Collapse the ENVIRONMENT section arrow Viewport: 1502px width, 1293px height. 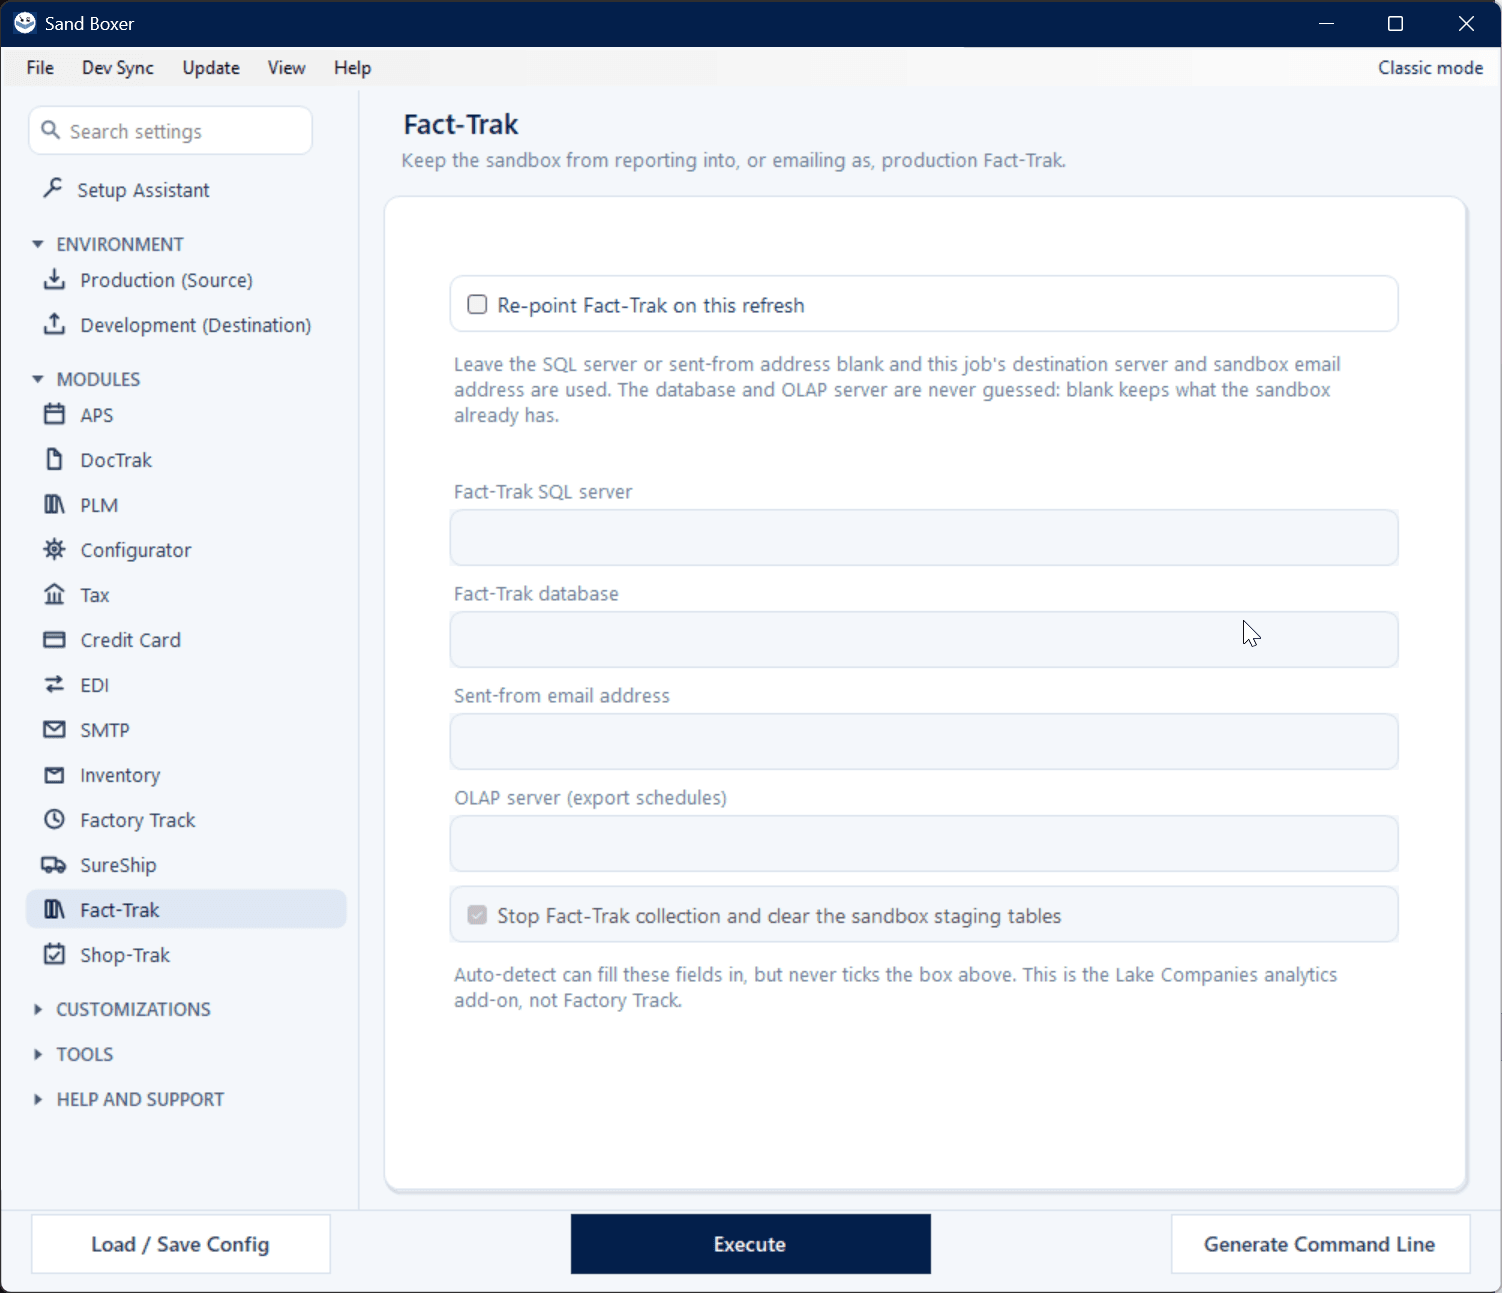(38, 244)
